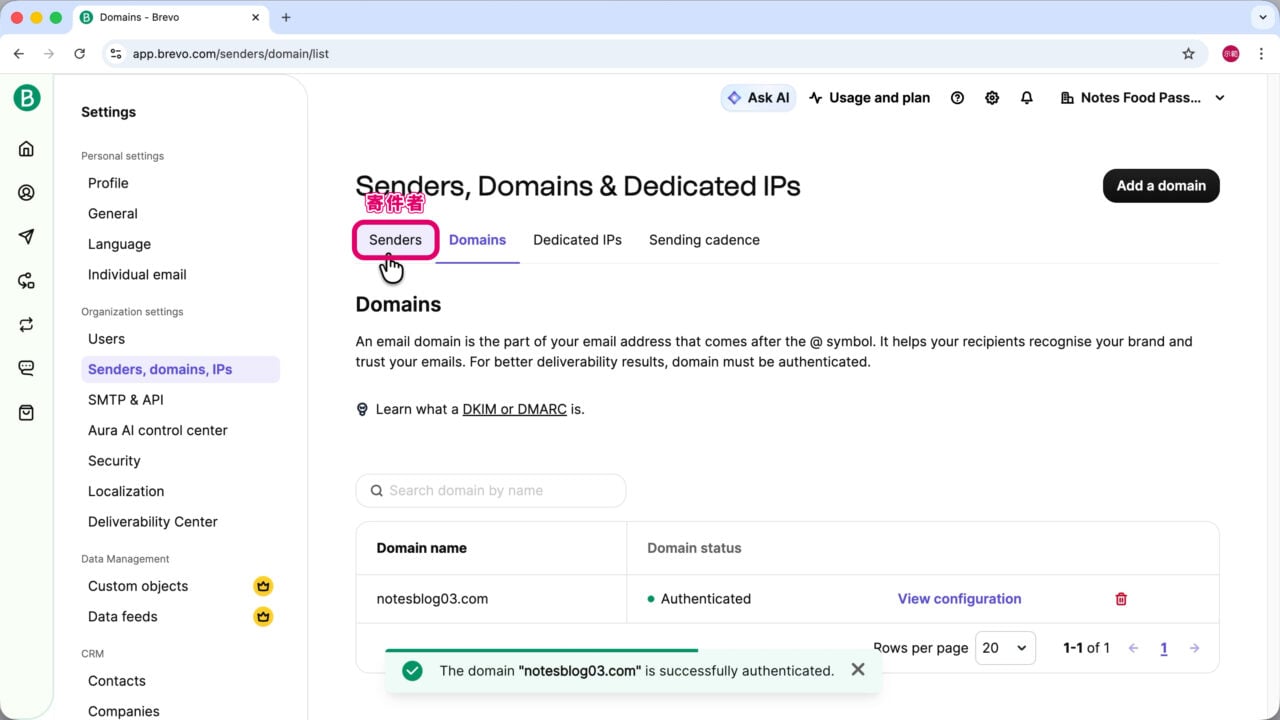The width and height of the screenshot is (1280, 720).
Task: Open the Conversations chat icon
Action: coord(27,369)
